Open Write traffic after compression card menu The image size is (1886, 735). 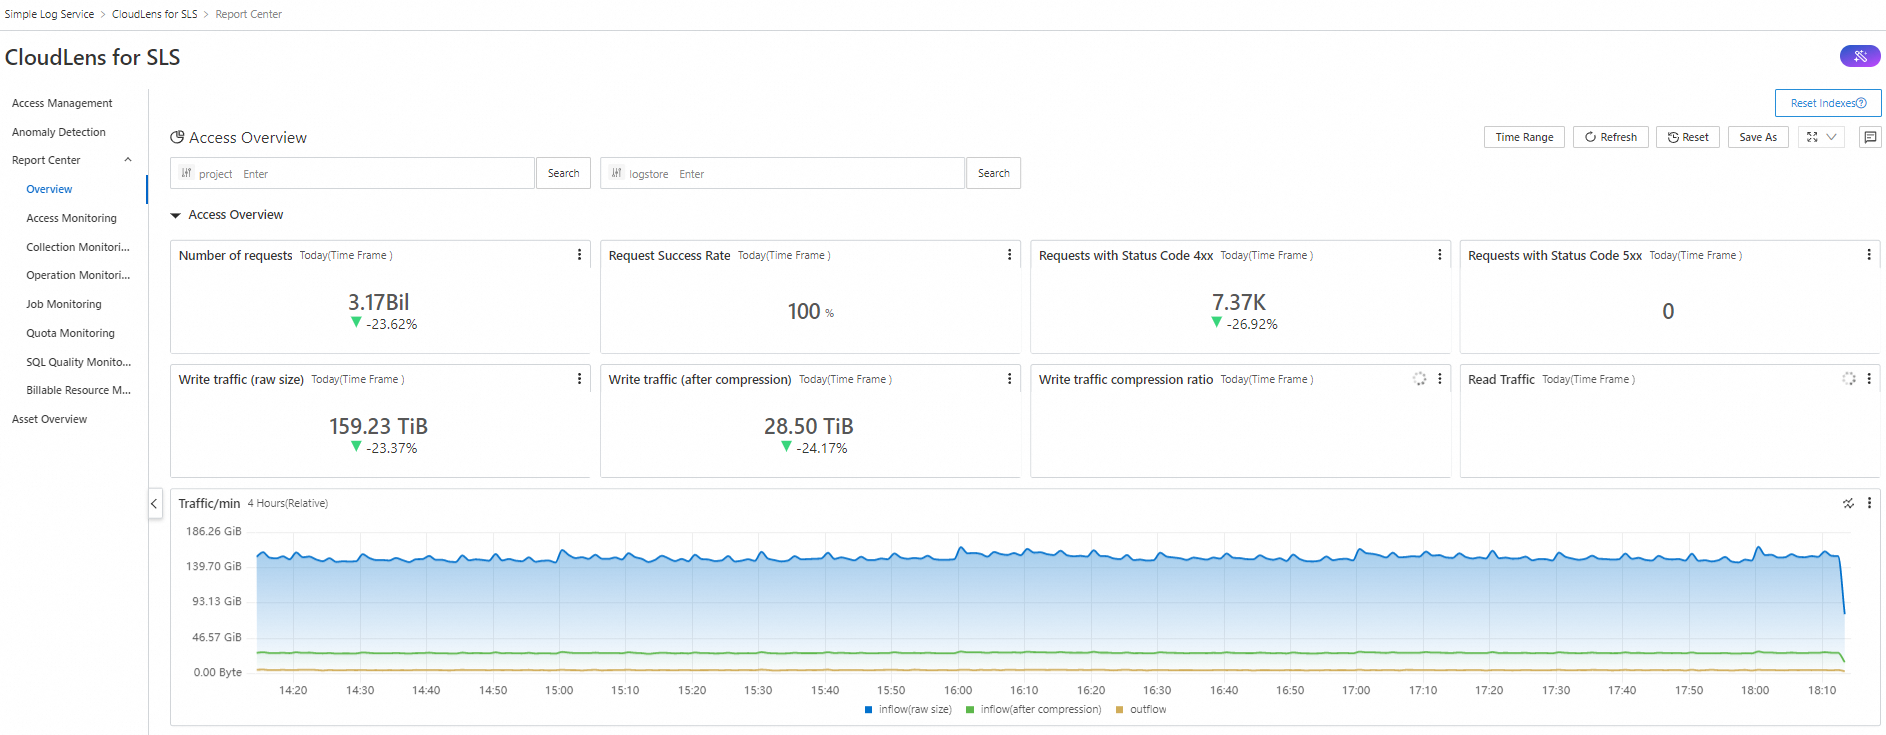coord(1009,379)
